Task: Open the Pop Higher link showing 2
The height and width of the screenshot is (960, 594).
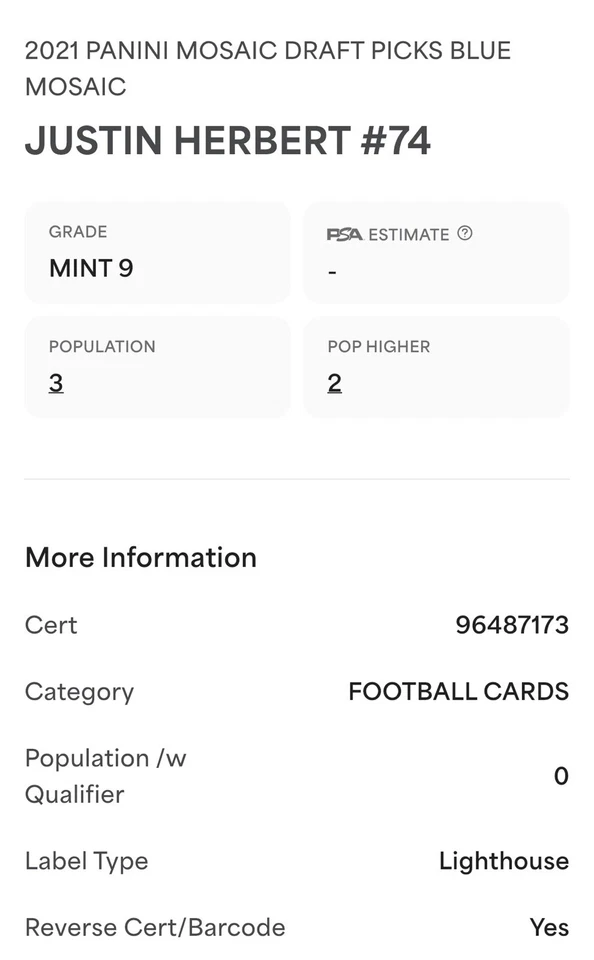Action: click(x=334, y=383)
